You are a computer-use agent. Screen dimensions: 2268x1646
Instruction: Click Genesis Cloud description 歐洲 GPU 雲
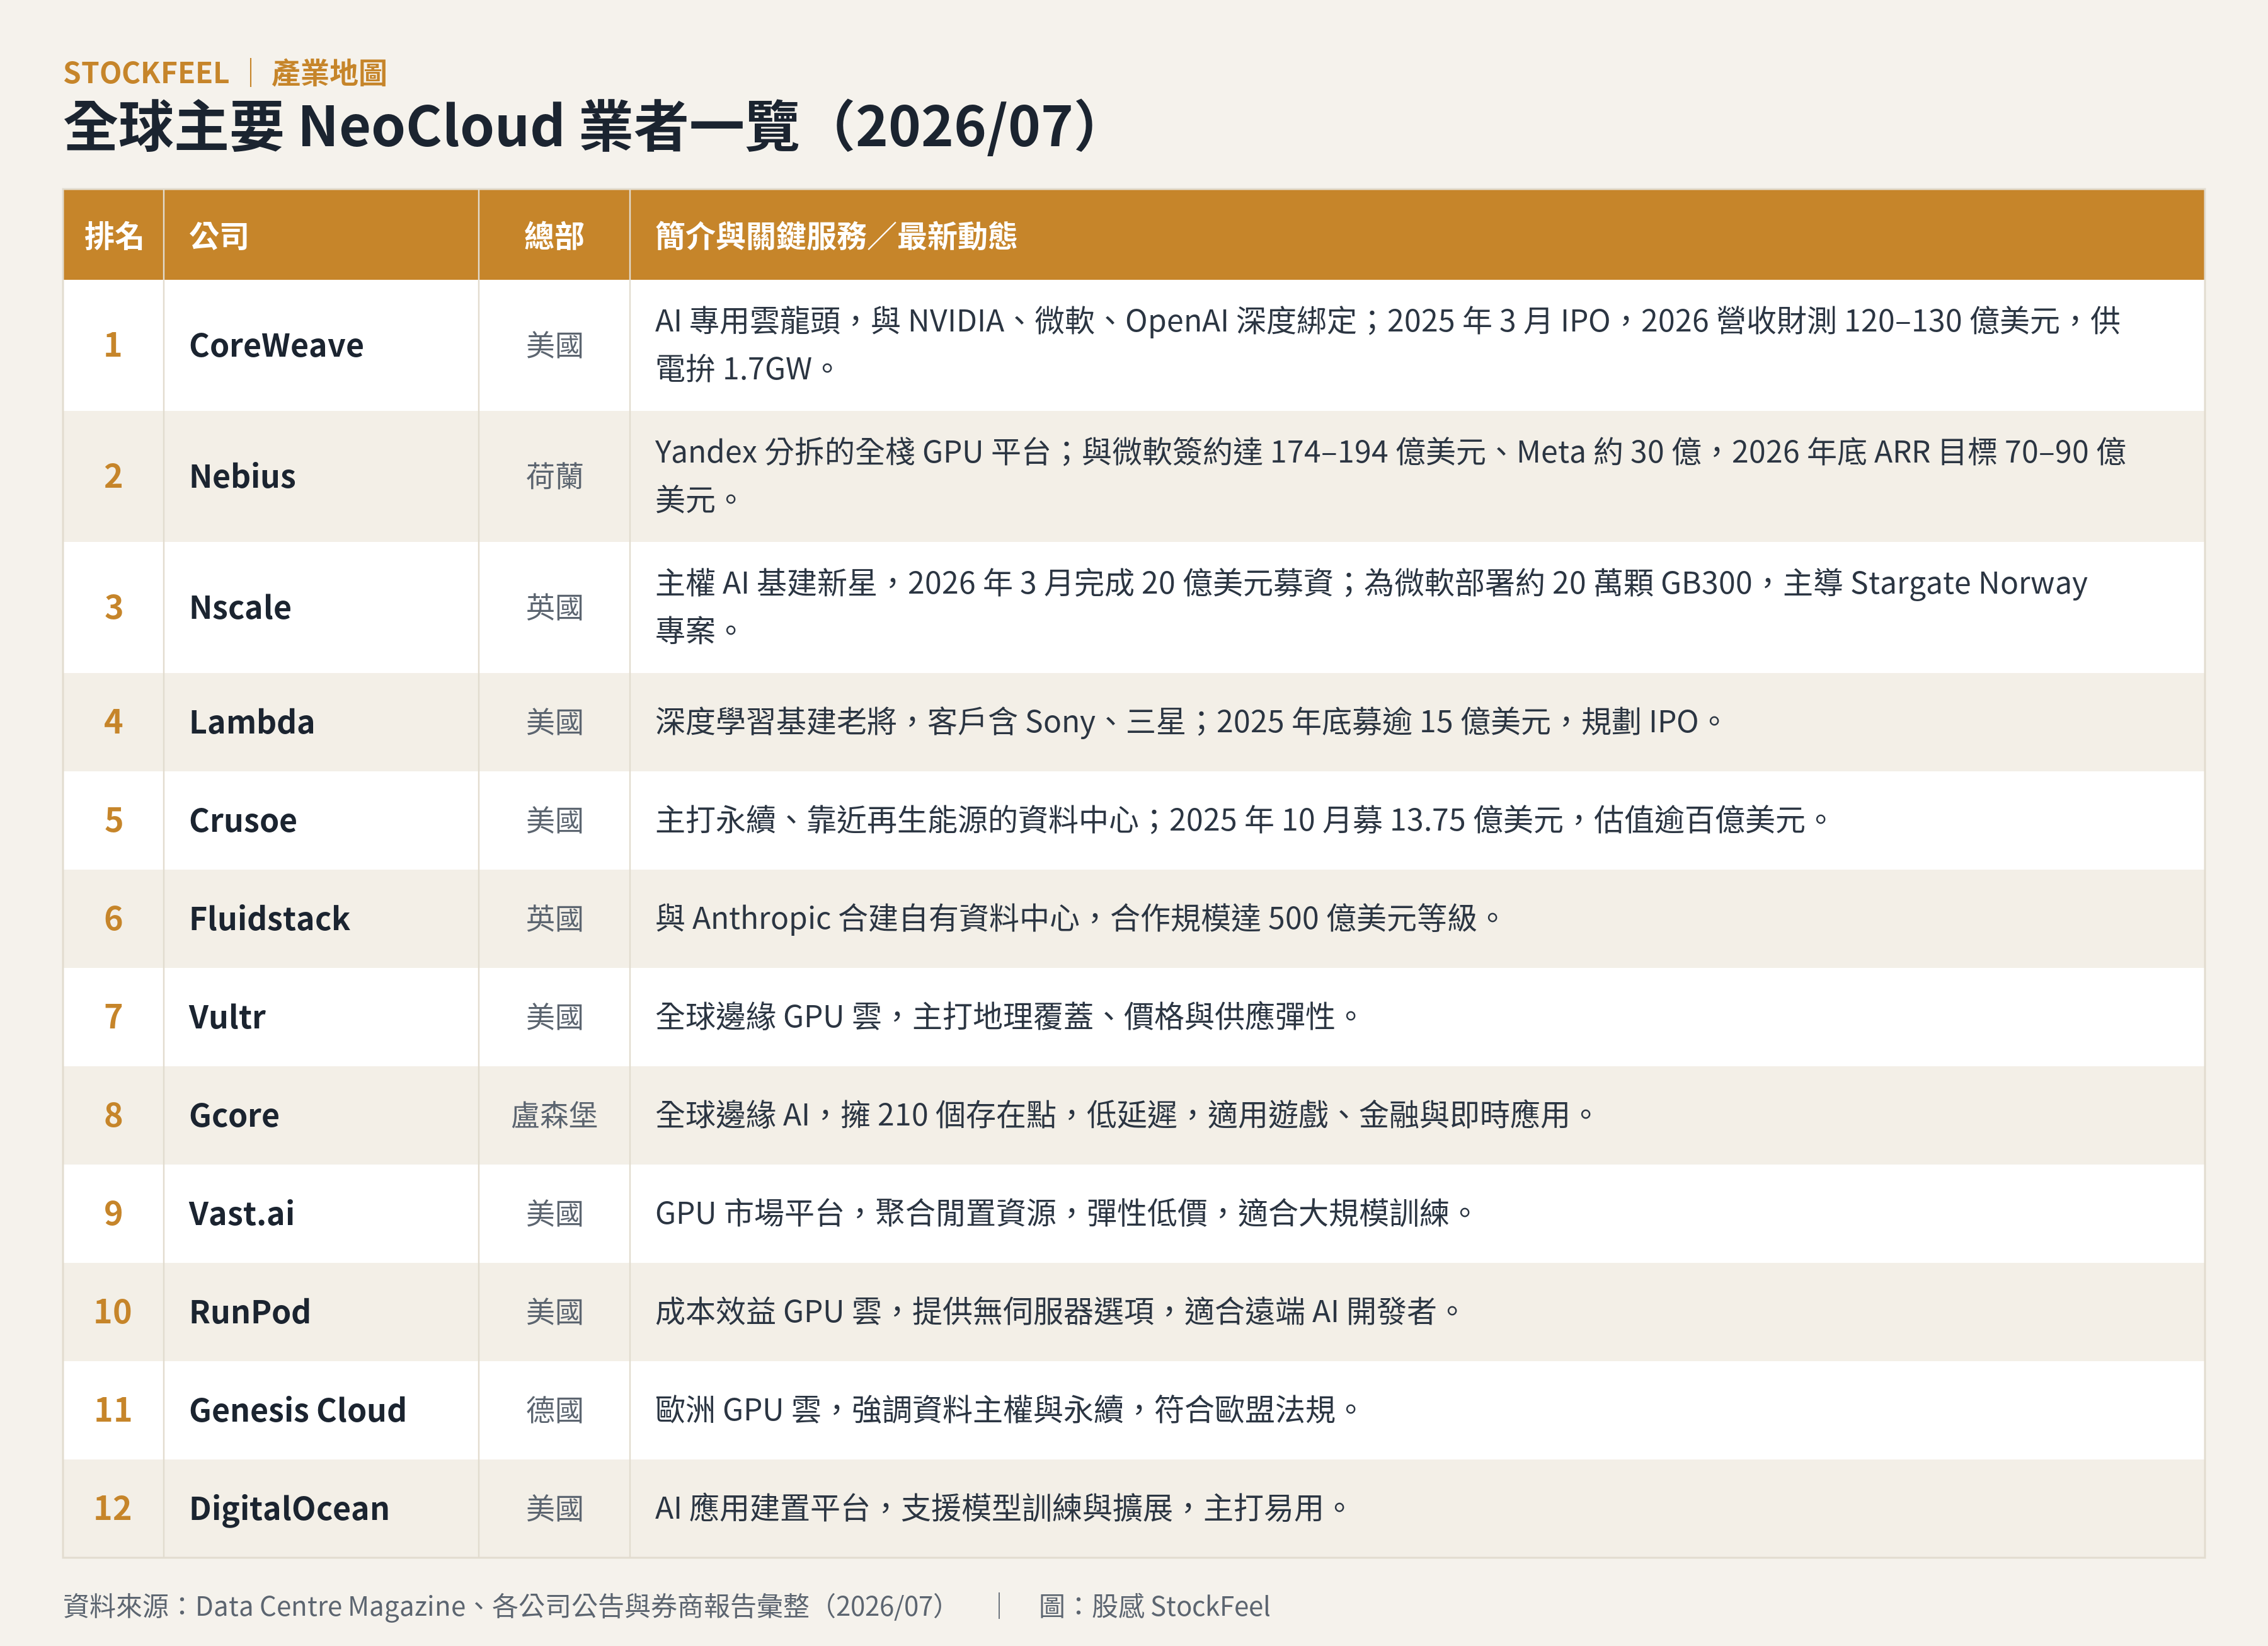click(1007, 1410)
